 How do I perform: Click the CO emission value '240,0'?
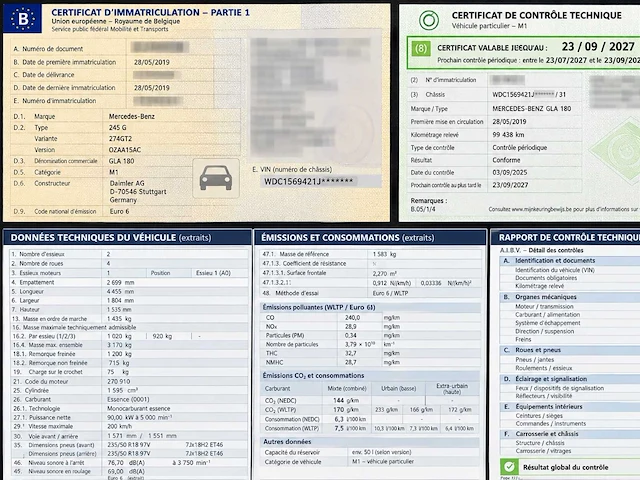353,318
